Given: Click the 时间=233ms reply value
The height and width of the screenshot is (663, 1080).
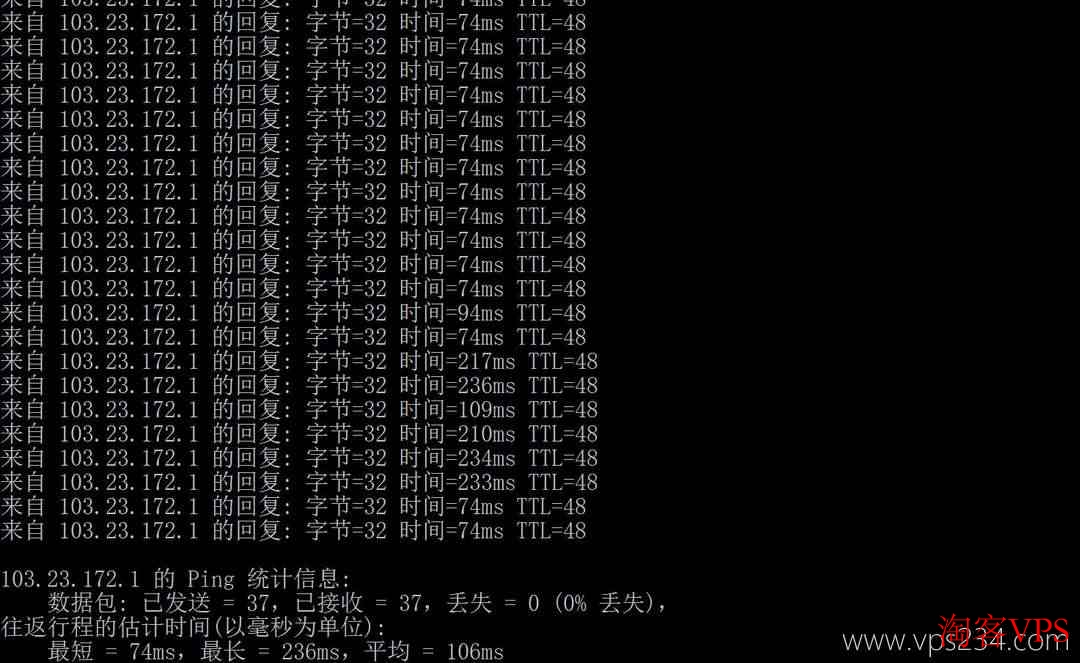Looking at the screenshot, I should point(457,482).
